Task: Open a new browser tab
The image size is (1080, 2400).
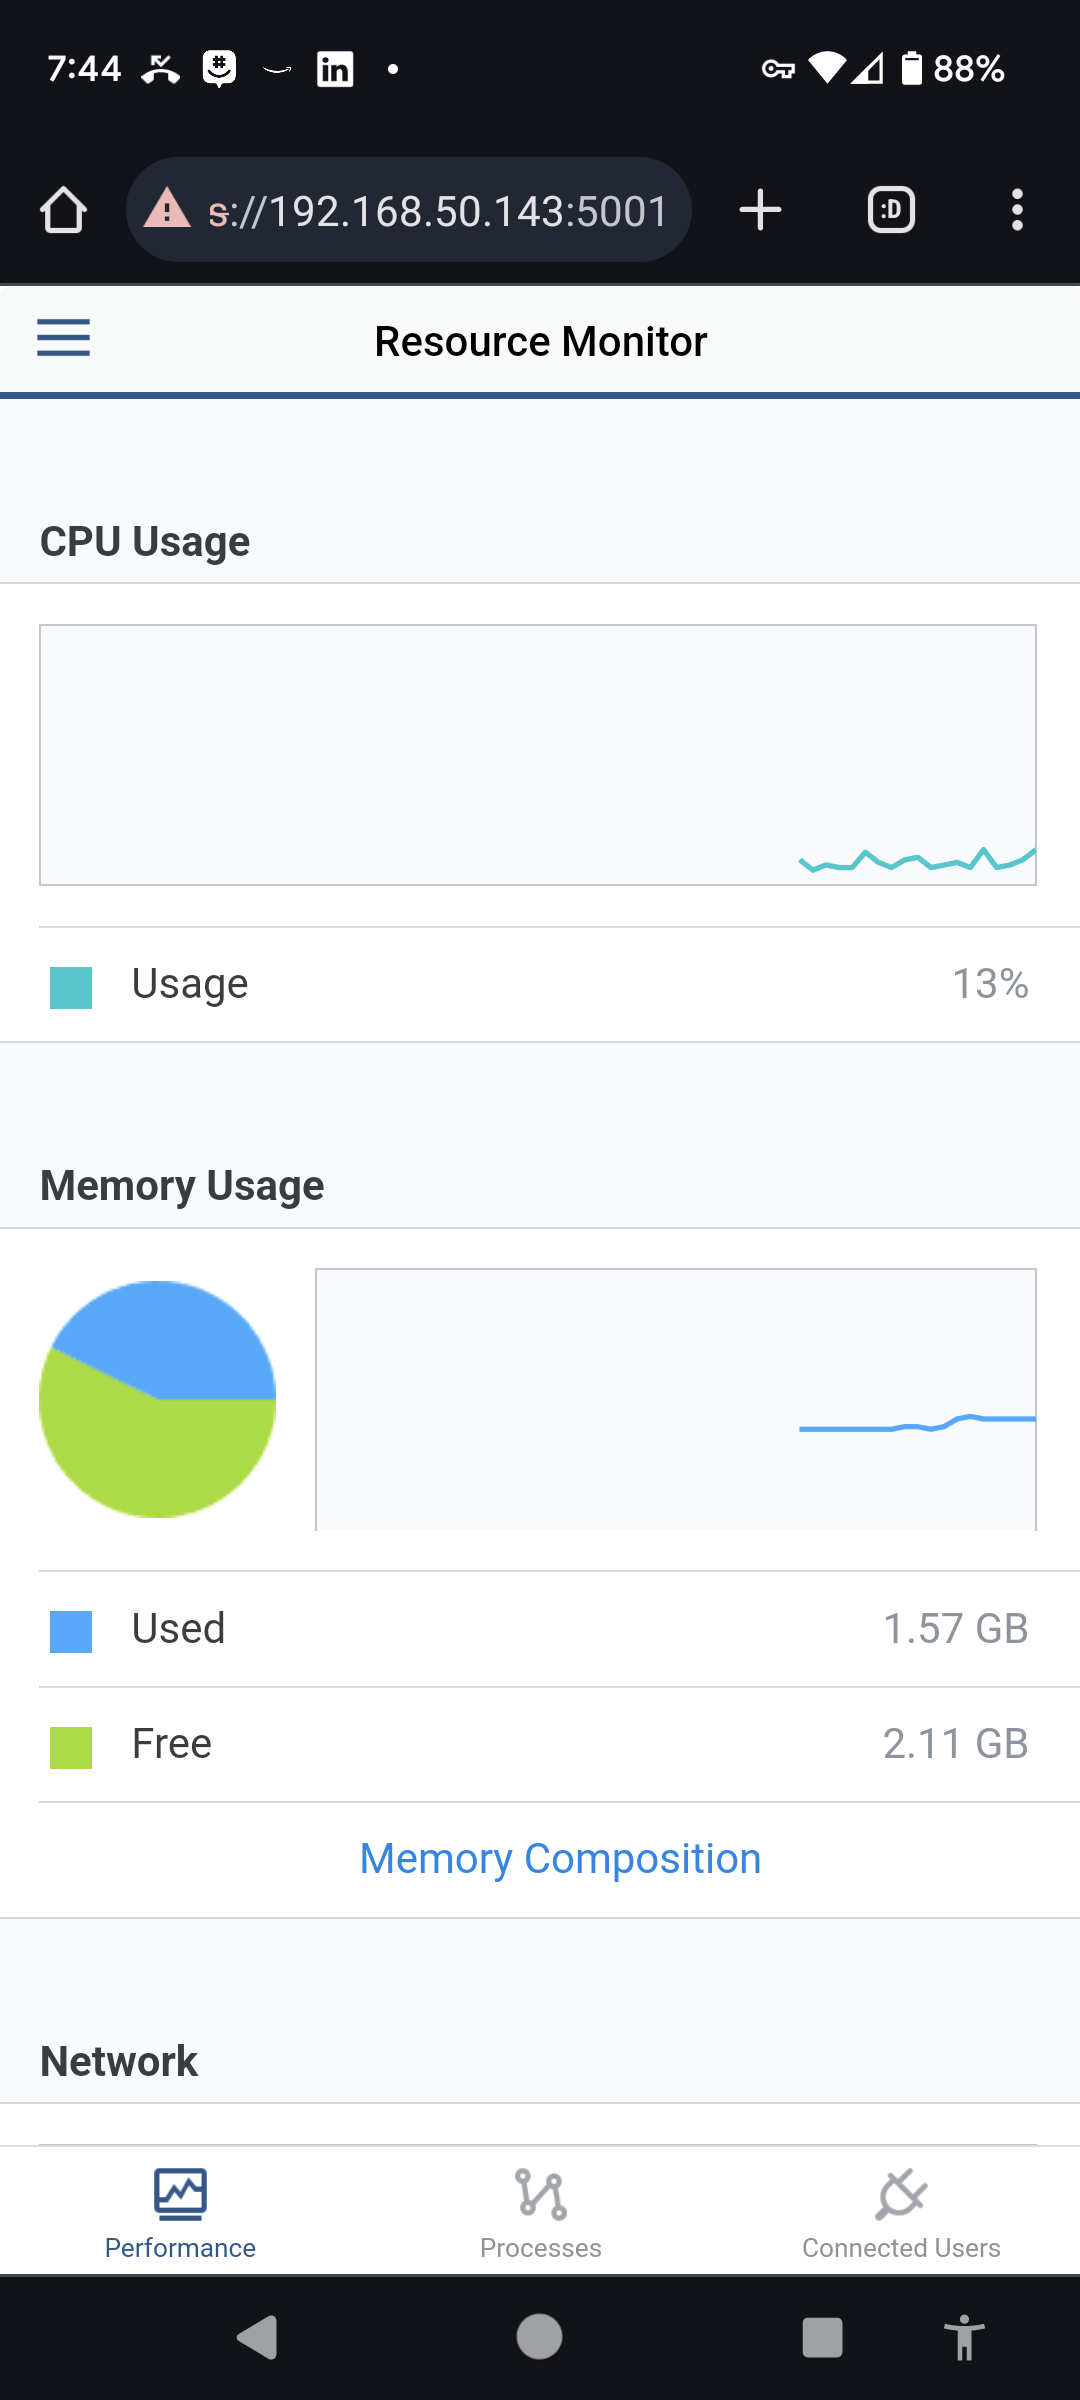Action: pos(760,210)
